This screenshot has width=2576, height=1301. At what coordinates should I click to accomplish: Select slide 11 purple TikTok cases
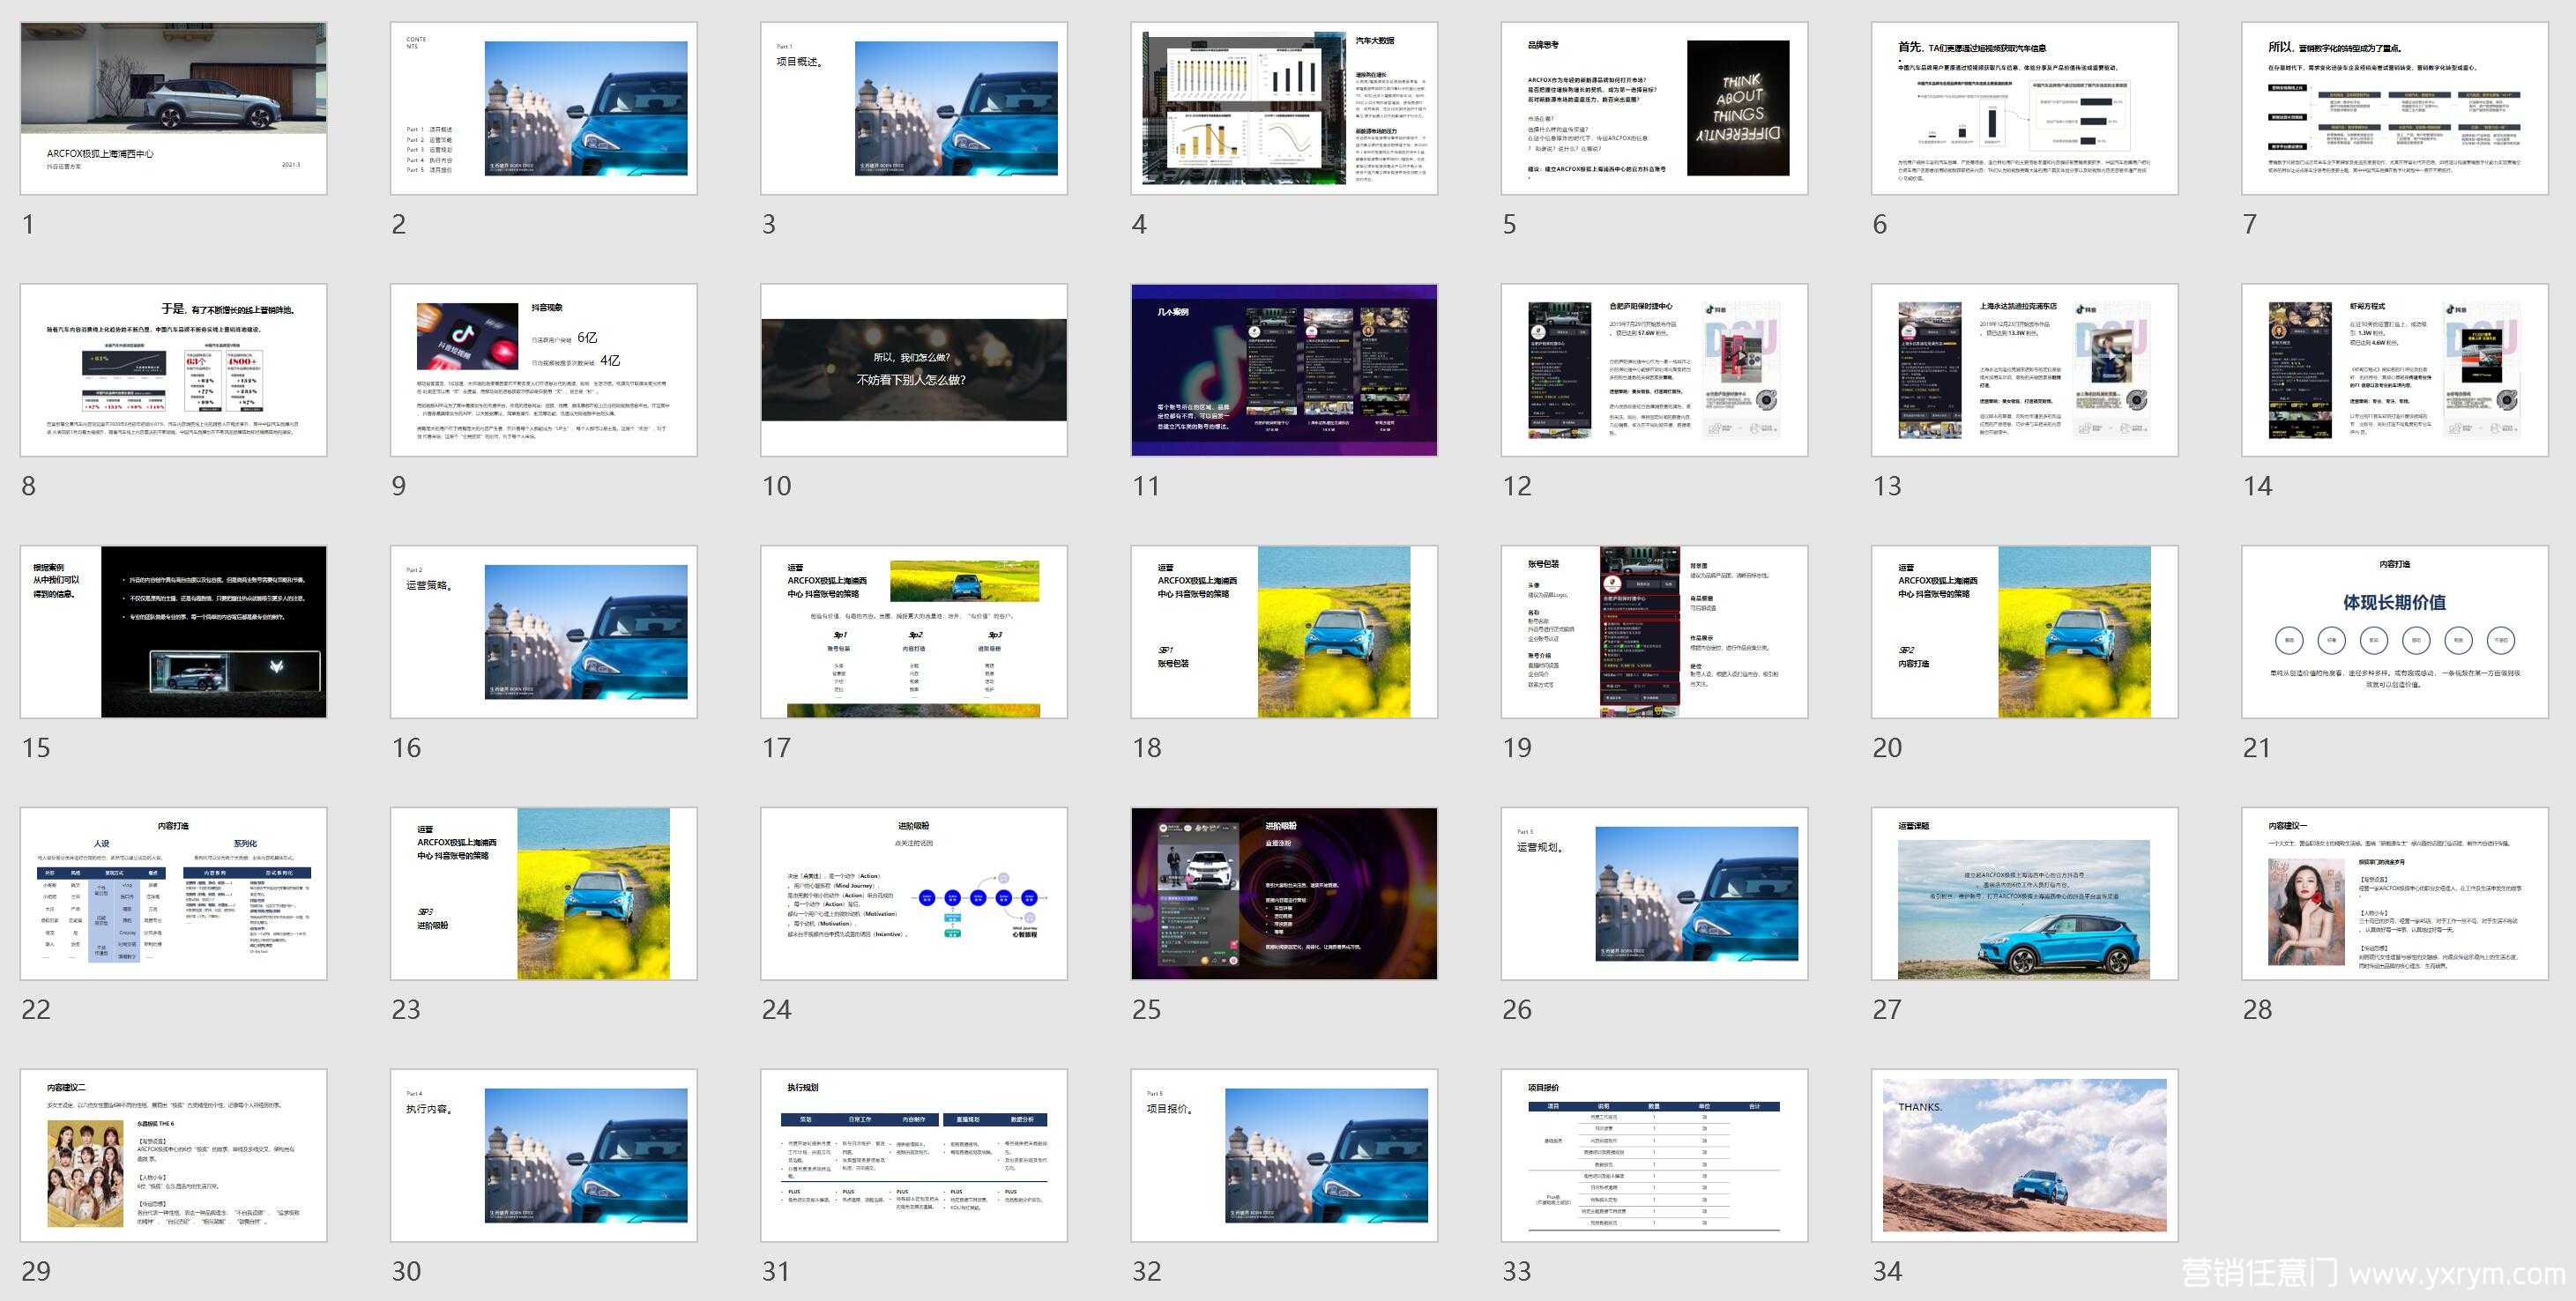click(1284, 370)
